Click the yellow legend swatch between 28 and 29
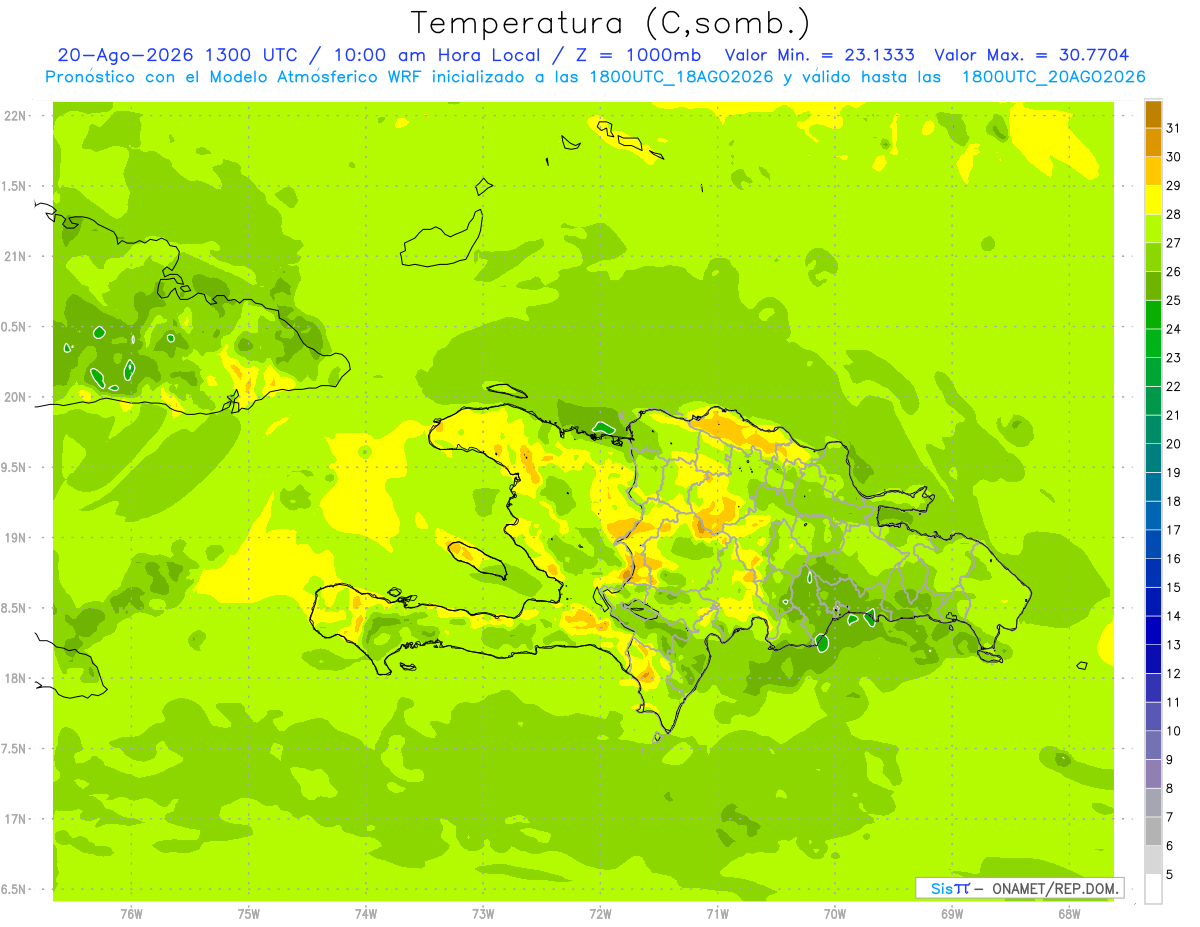This screenshot has width=1200, height=927. [x=1153, y=199]
